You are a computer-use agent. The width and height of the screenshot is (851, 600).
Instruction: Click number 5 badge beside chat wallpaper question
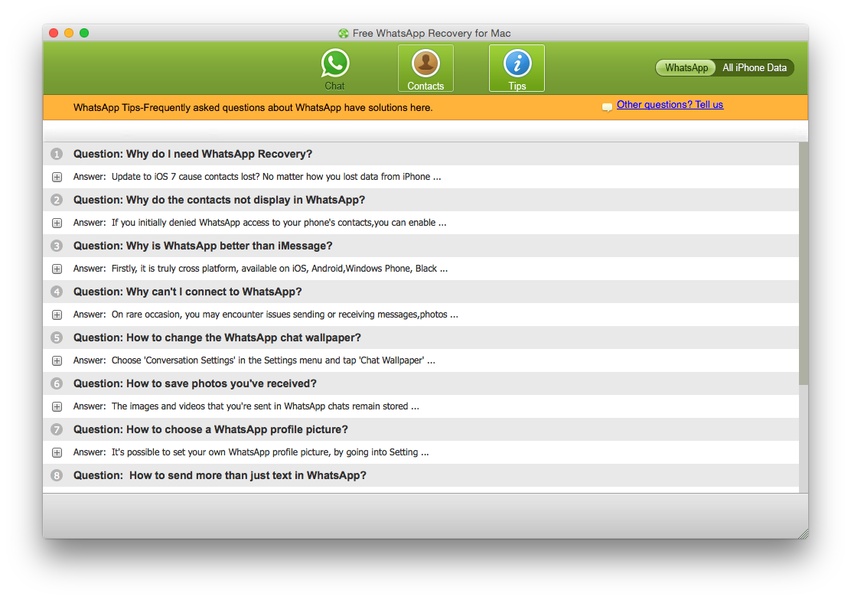coord(57,338)
